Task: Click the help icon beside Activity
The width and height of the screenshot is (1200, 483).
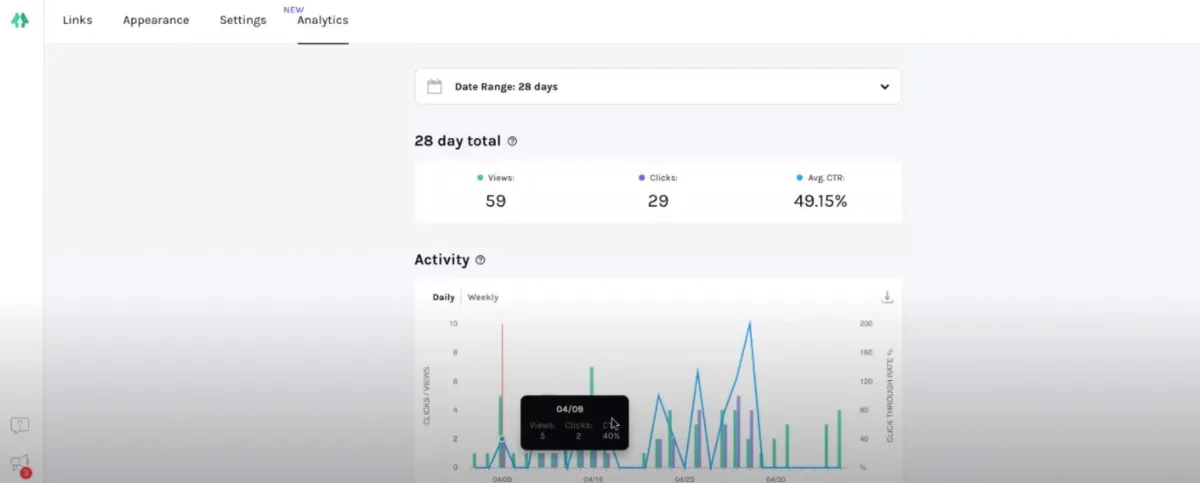Action: click(x=480, y=260)
